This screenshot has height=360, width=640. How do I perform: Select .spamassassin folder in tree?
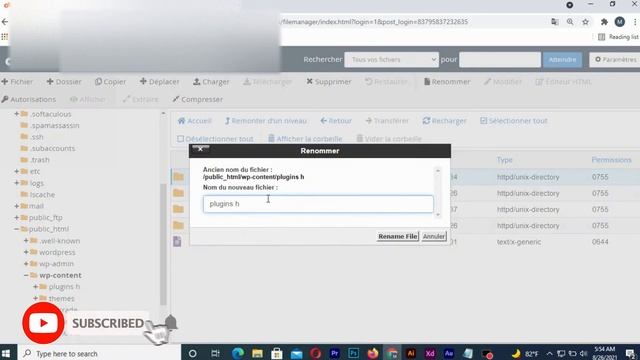55,125
